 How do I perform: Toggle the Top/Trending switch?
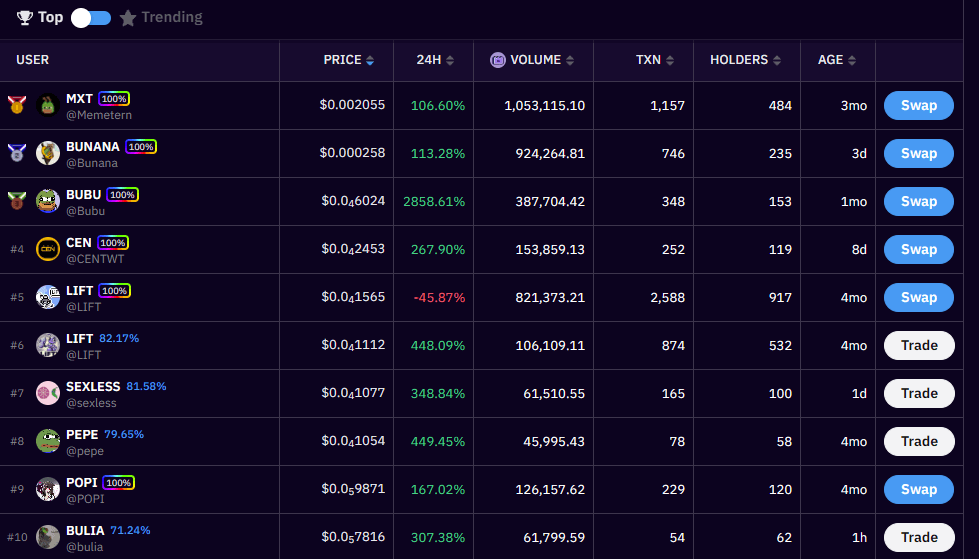point(91,17)
